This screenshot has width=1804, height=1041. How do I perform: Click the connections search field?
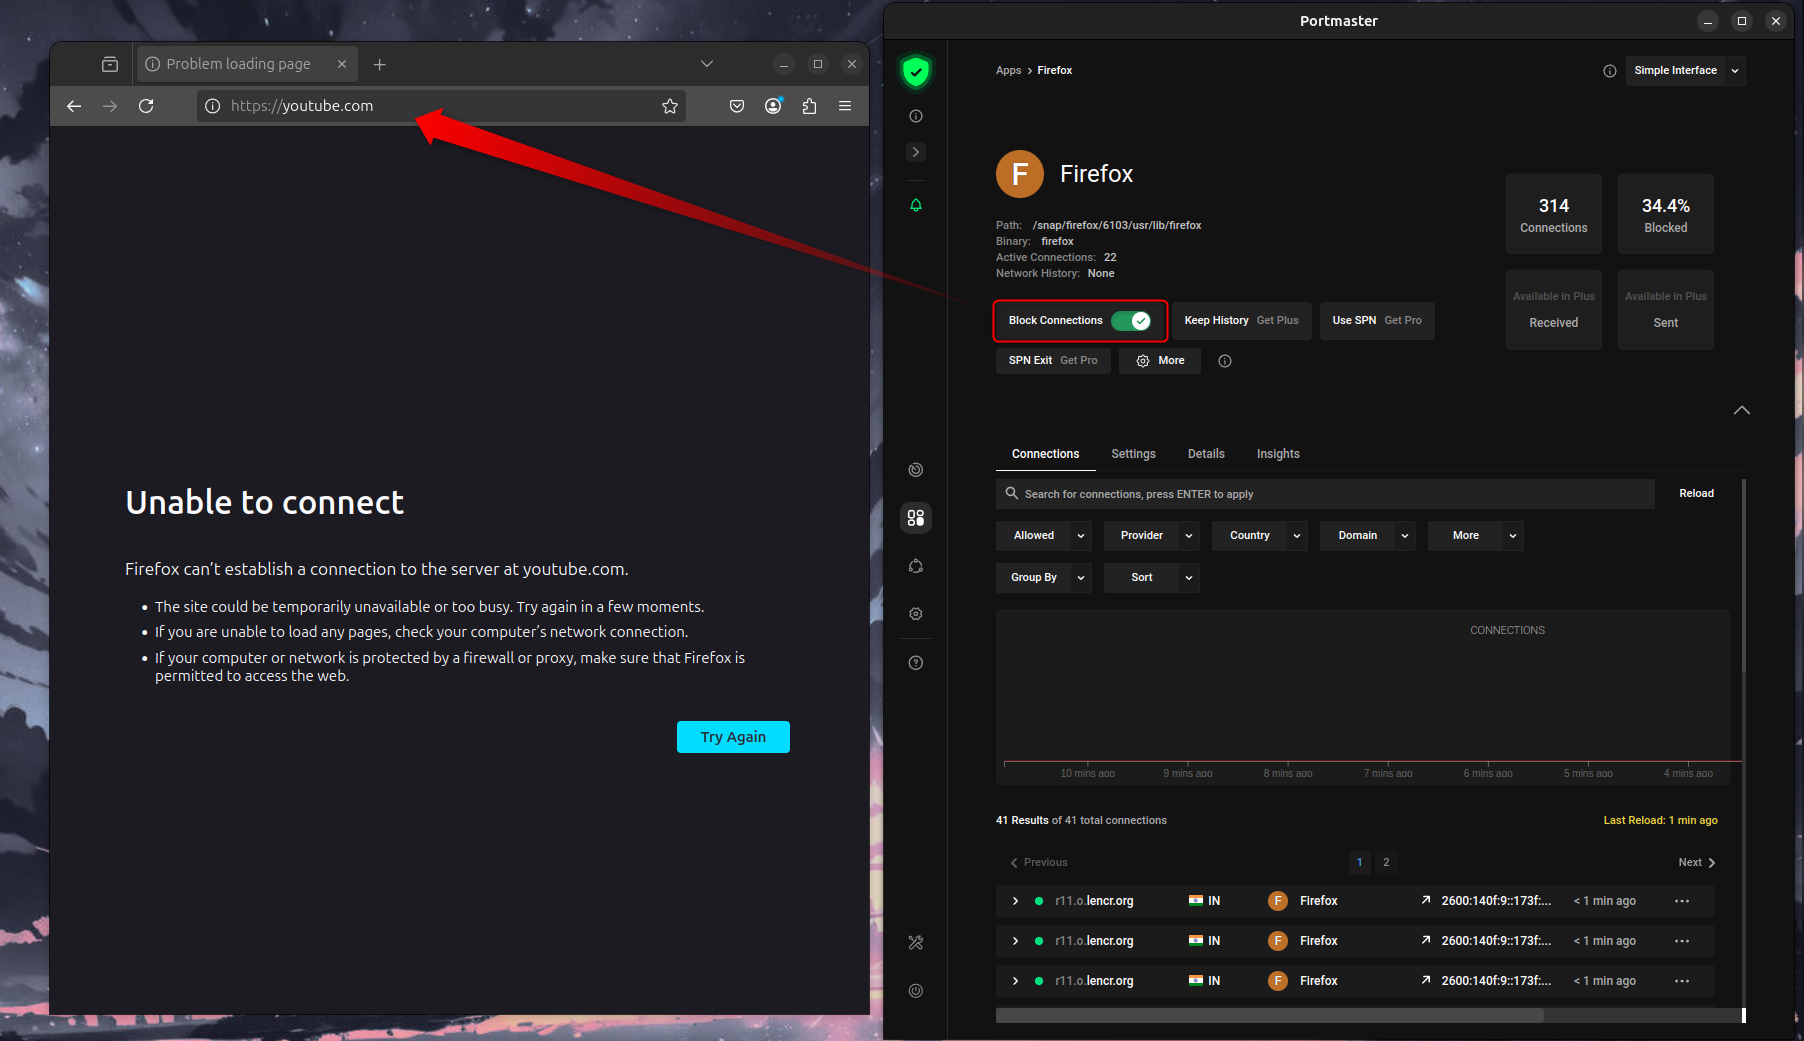point(1325,494)
